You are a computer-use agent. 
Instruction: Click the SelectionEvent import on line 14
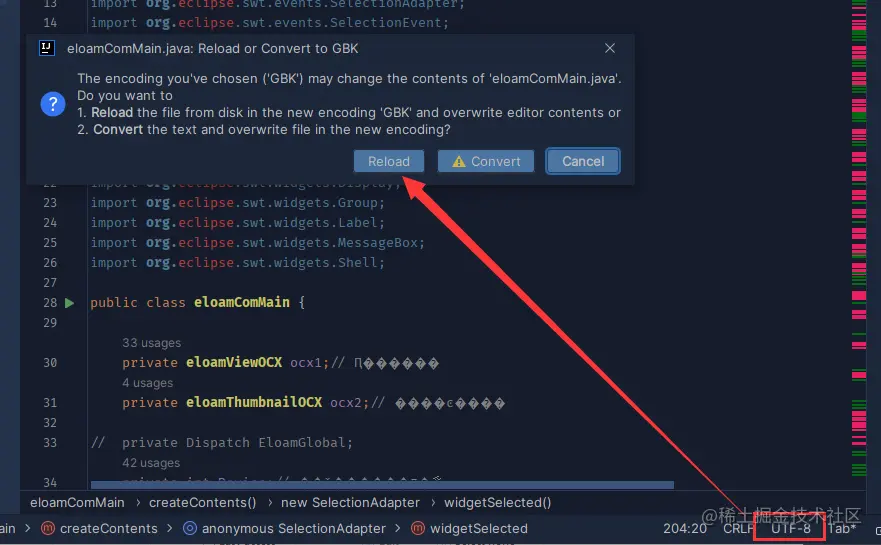pos(270,23)
